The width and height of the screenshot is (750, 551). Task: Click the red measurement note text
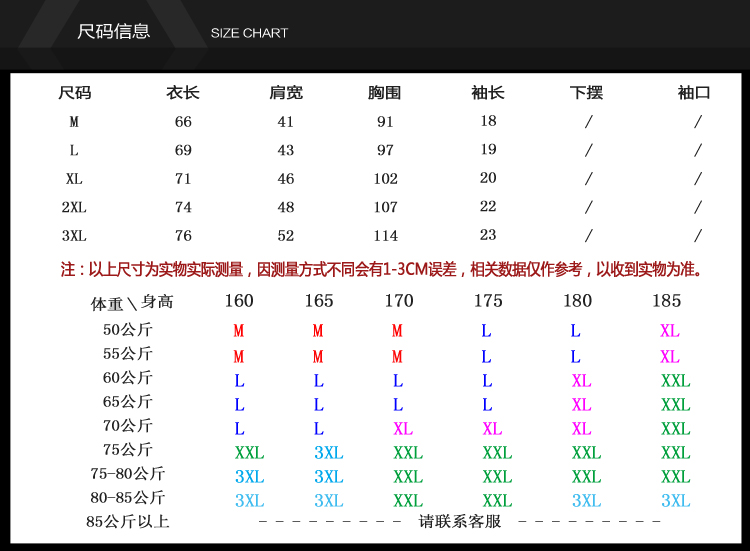tap(381, 269)
